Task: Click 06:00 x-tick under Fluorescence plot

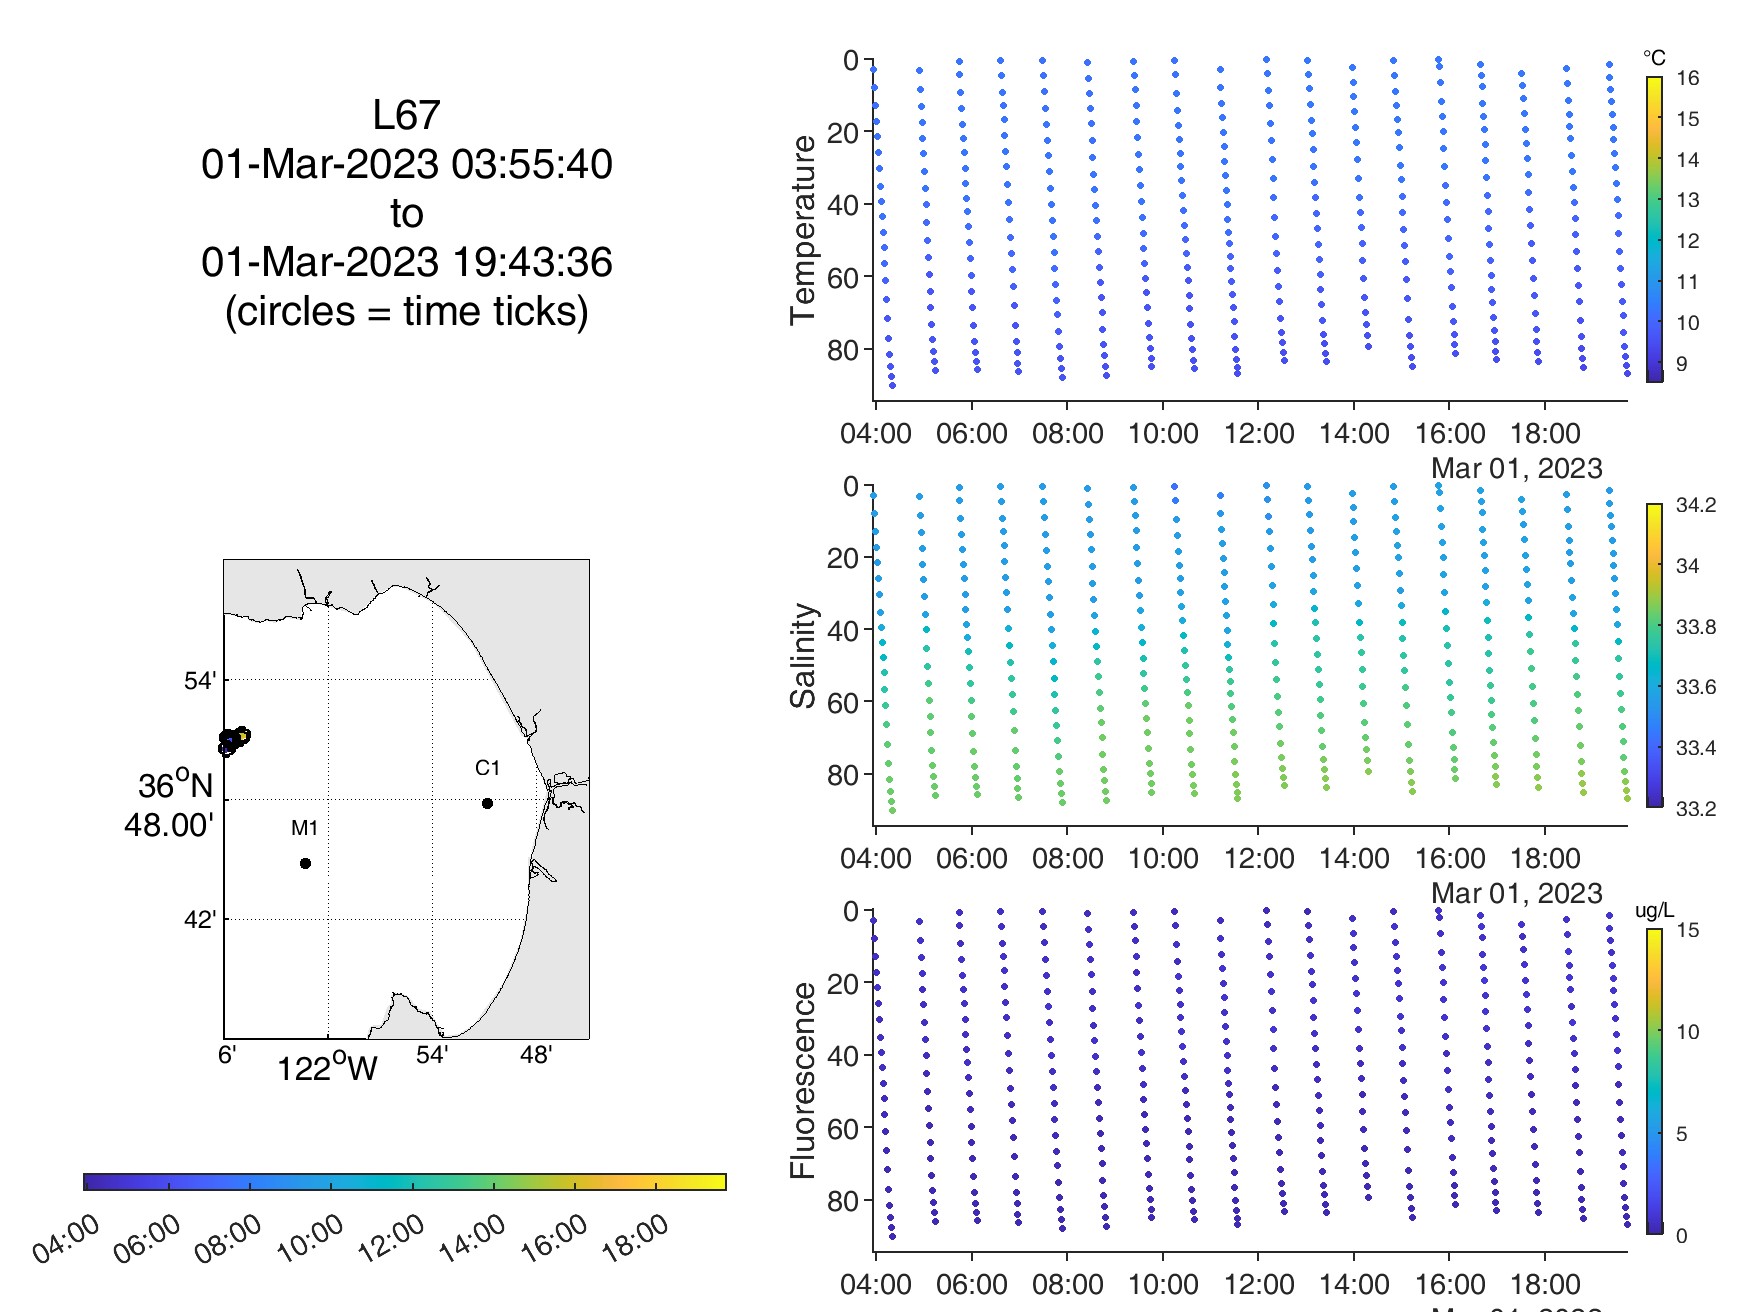Action: coord(972,1285)
